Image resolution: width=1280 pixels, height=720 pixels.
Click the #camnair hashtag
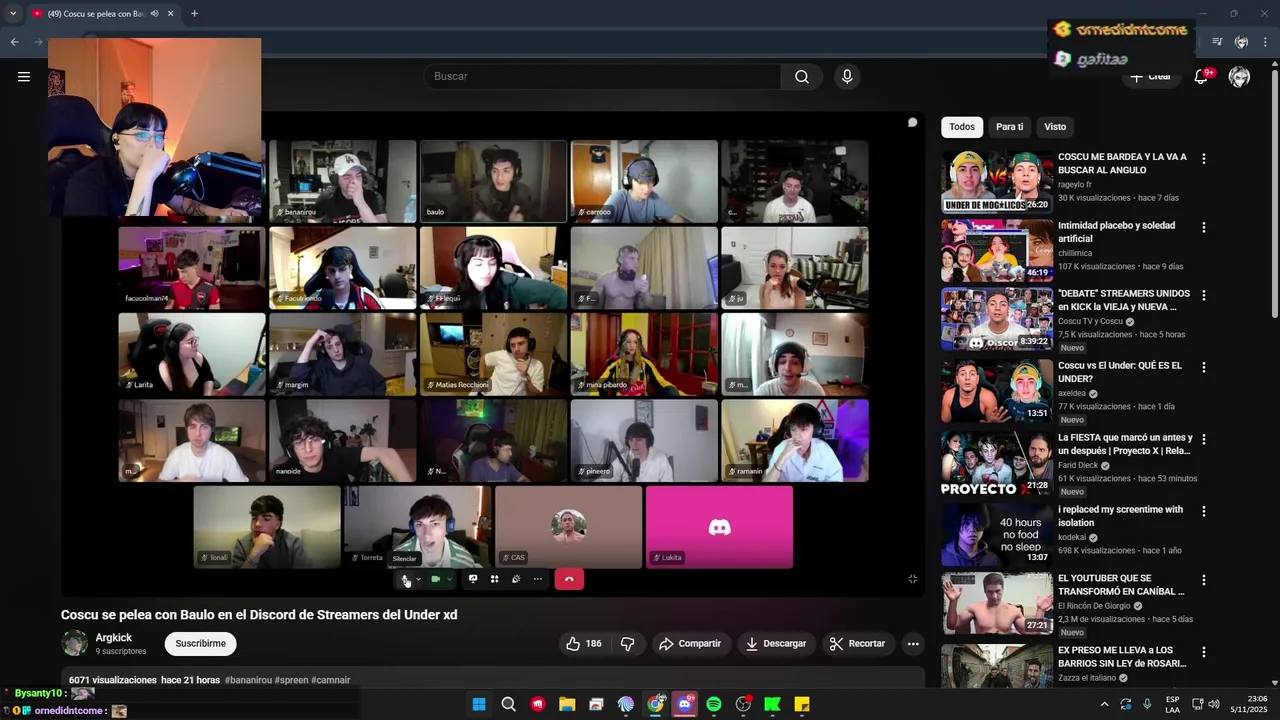(x=331, y=680)
